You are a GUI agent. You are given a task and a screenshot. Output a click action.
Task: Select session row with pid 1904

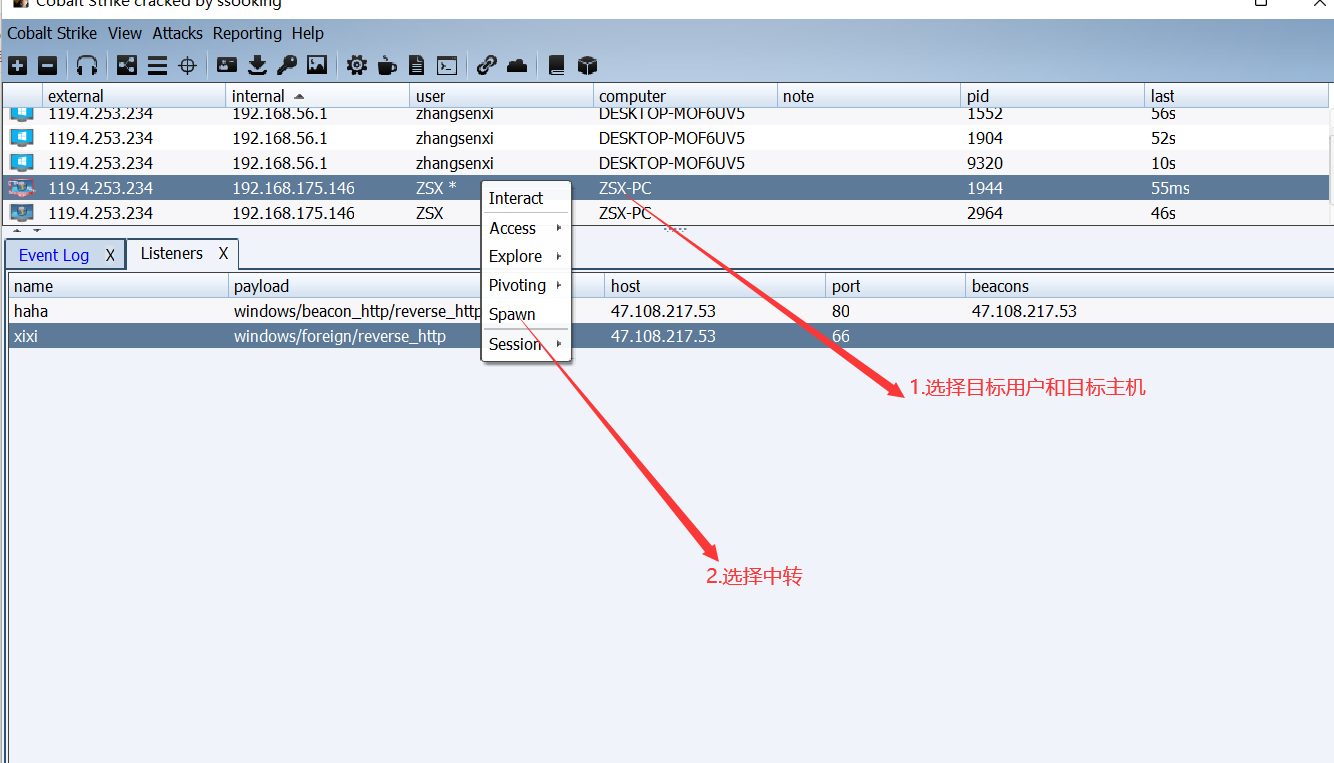665,138
